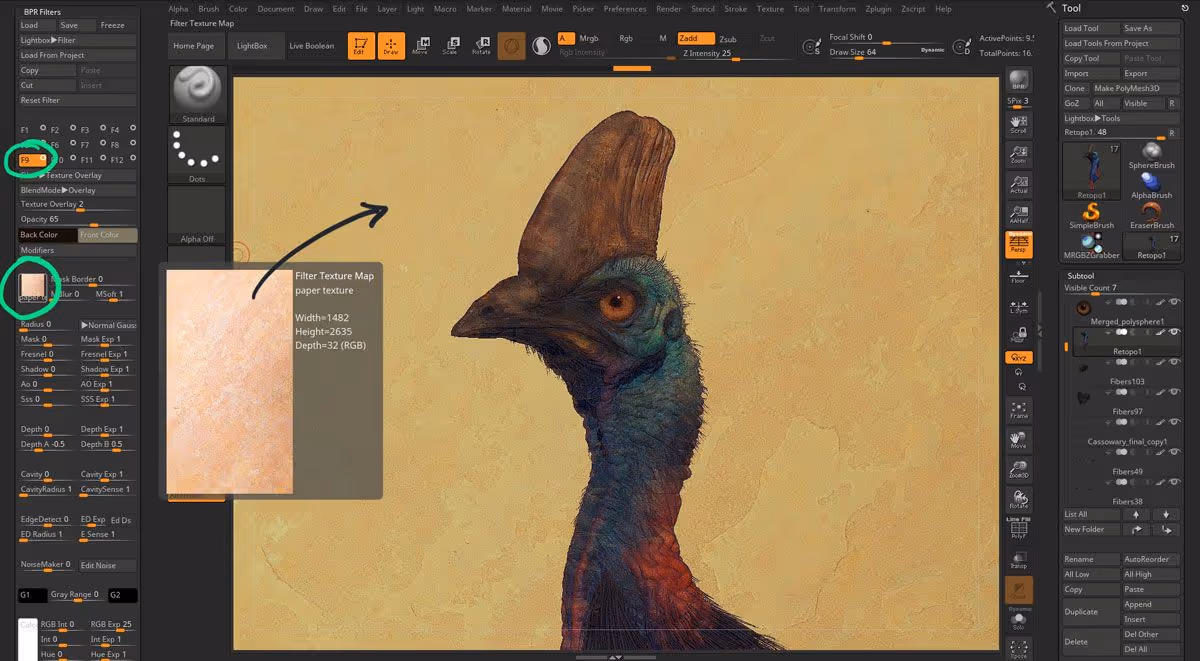Open the Zplugin menu
This screenshot has width=1200, height=661.
(877, 9)
